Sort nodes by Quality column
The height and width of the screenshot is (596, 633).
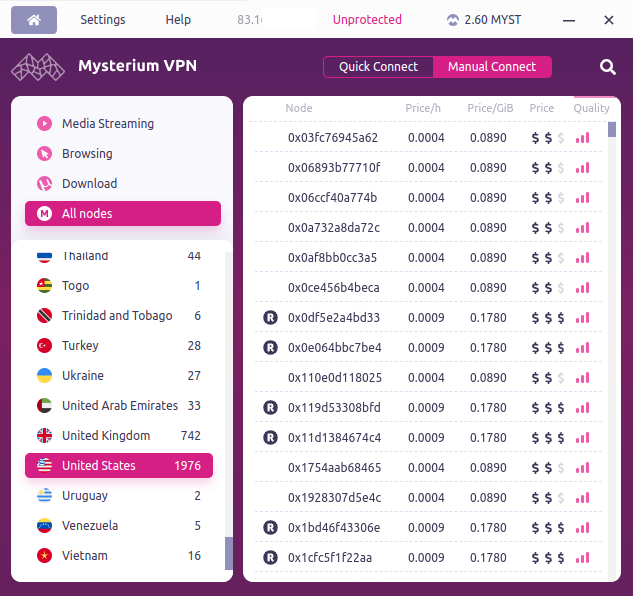click(x=591, y=108)
